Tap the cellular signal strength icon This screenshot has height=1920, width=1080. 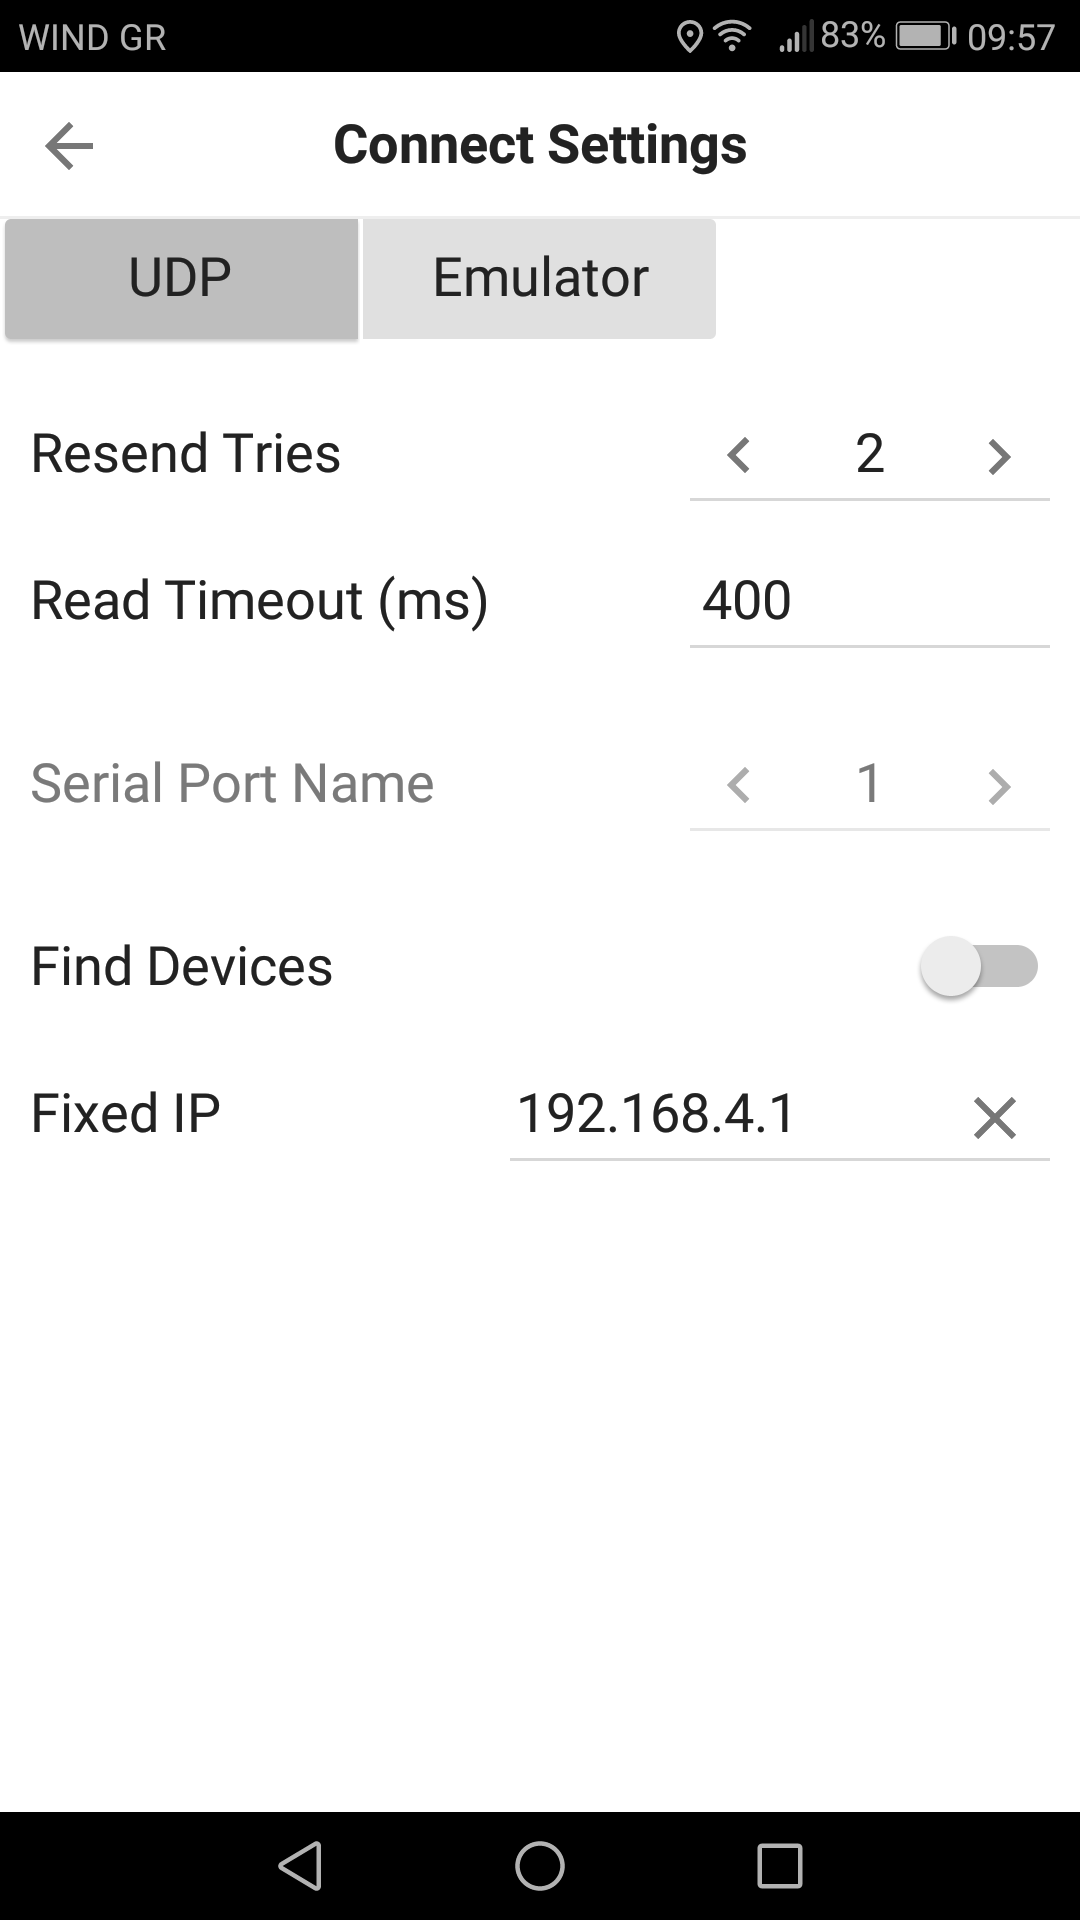click(x=796, y=38)
